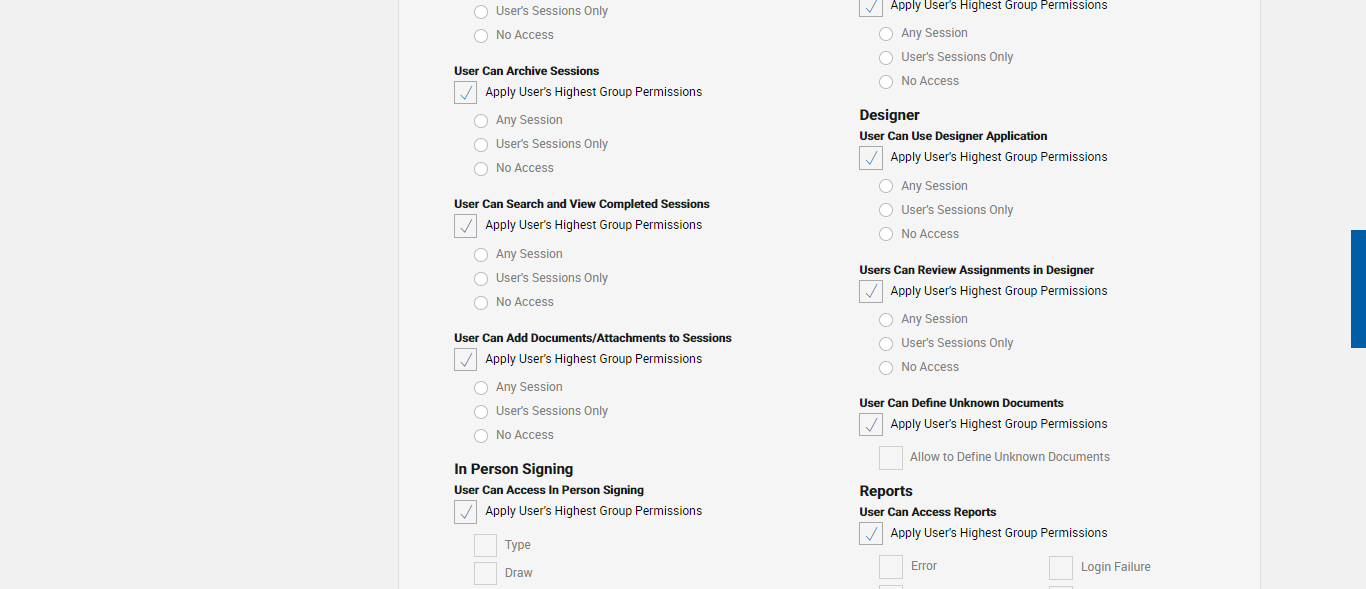Toggle group permissions for Search and View Completed Sessions

tap(465, 226)
